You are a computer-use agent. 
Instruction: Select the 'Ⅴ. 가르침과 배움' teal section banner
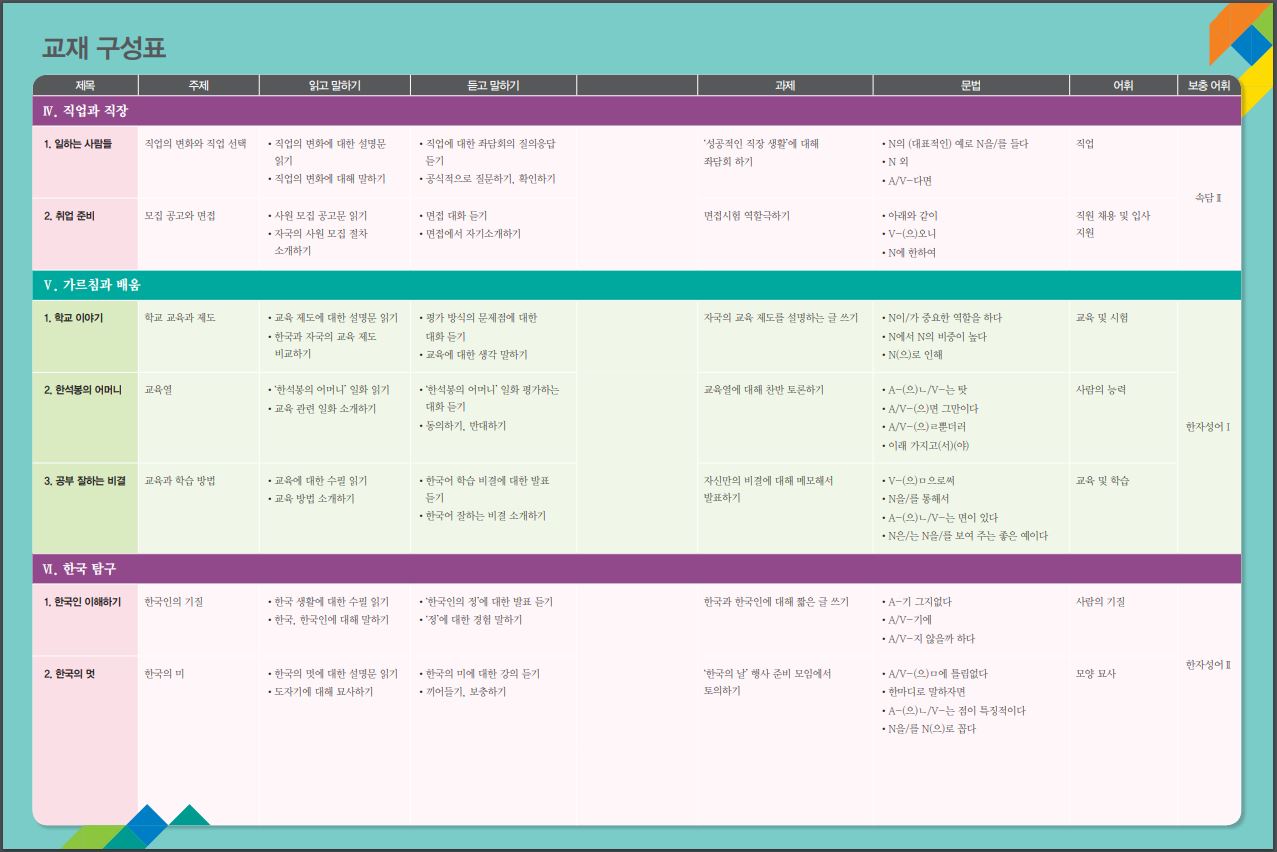[92, 285]
